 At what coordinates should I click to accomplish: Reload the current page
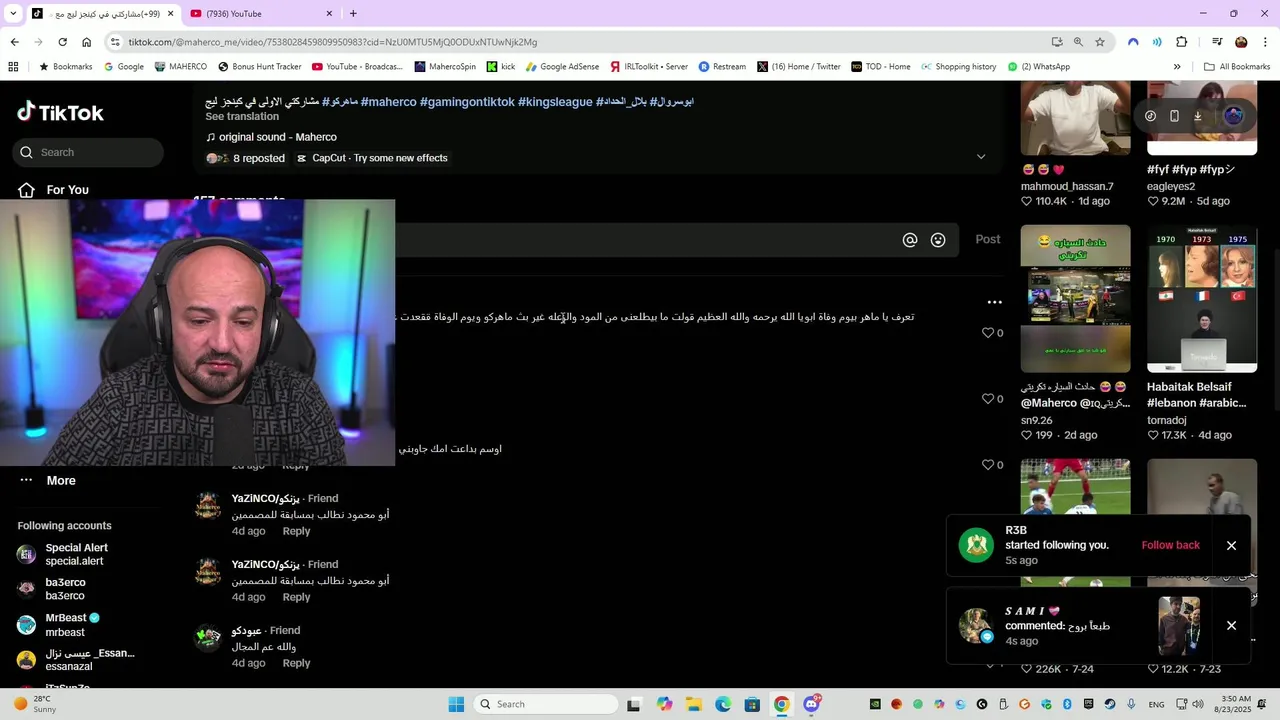tap(62, 42)
